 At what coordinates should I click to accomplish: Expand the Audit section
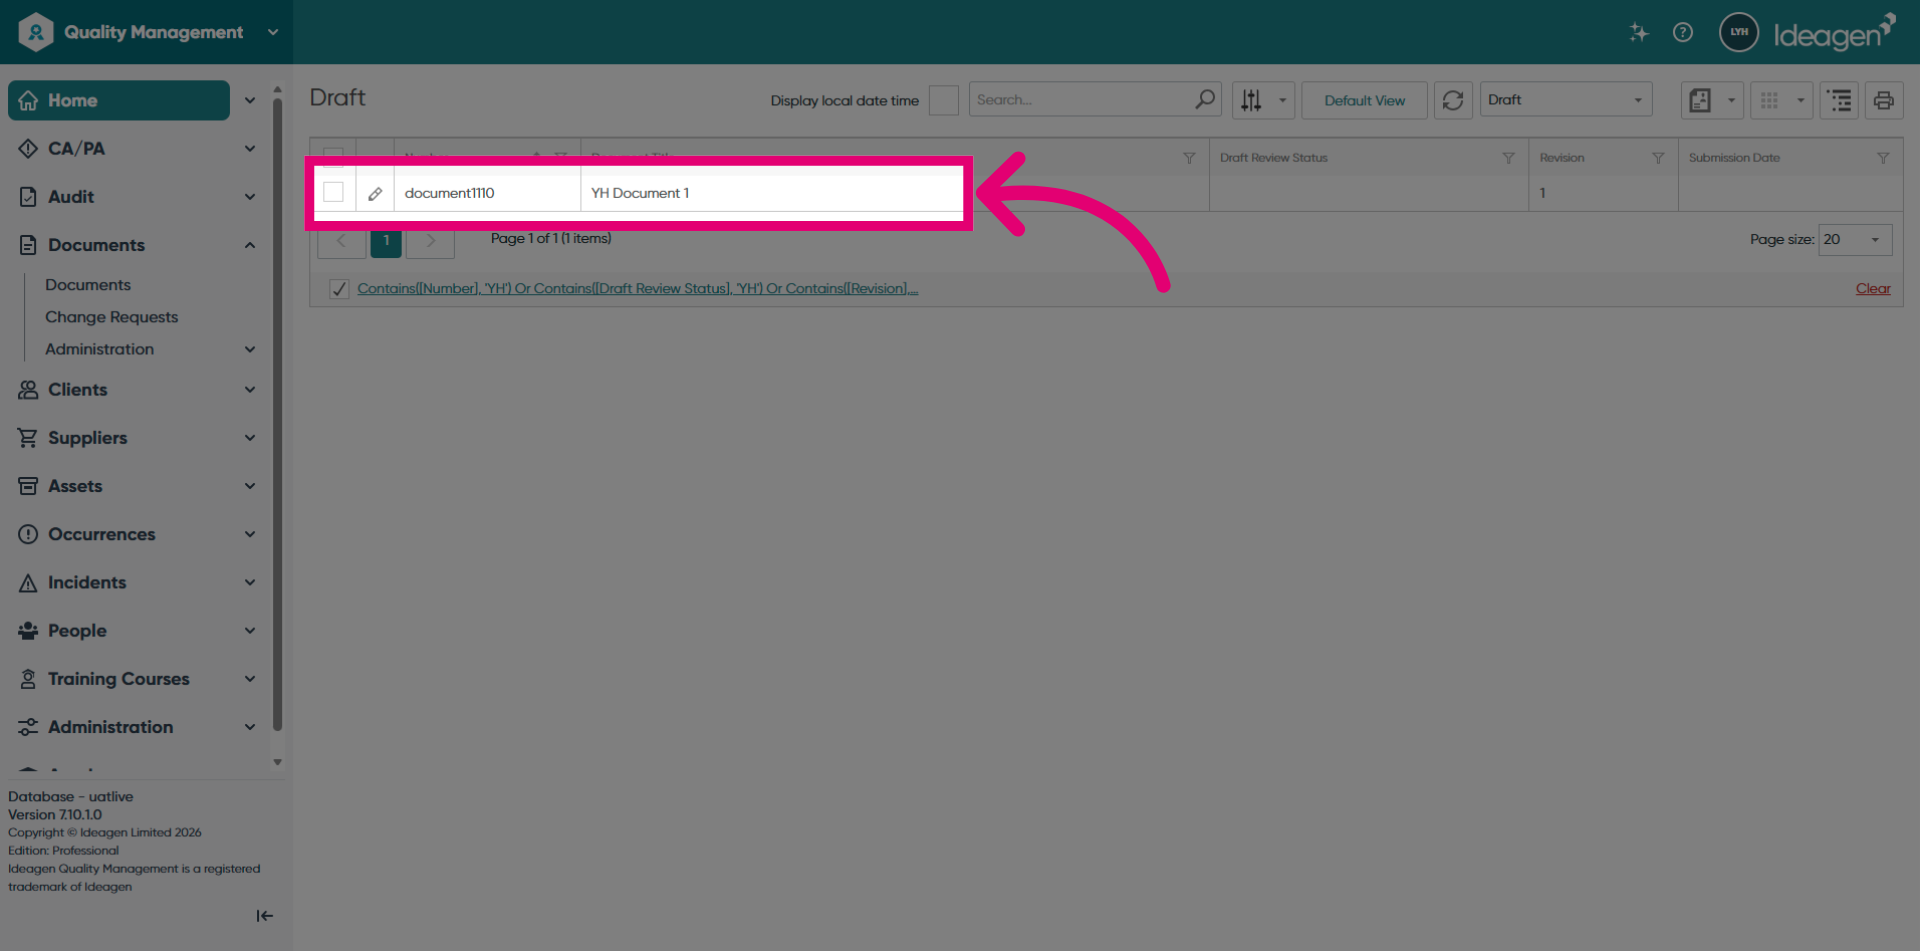250,197
